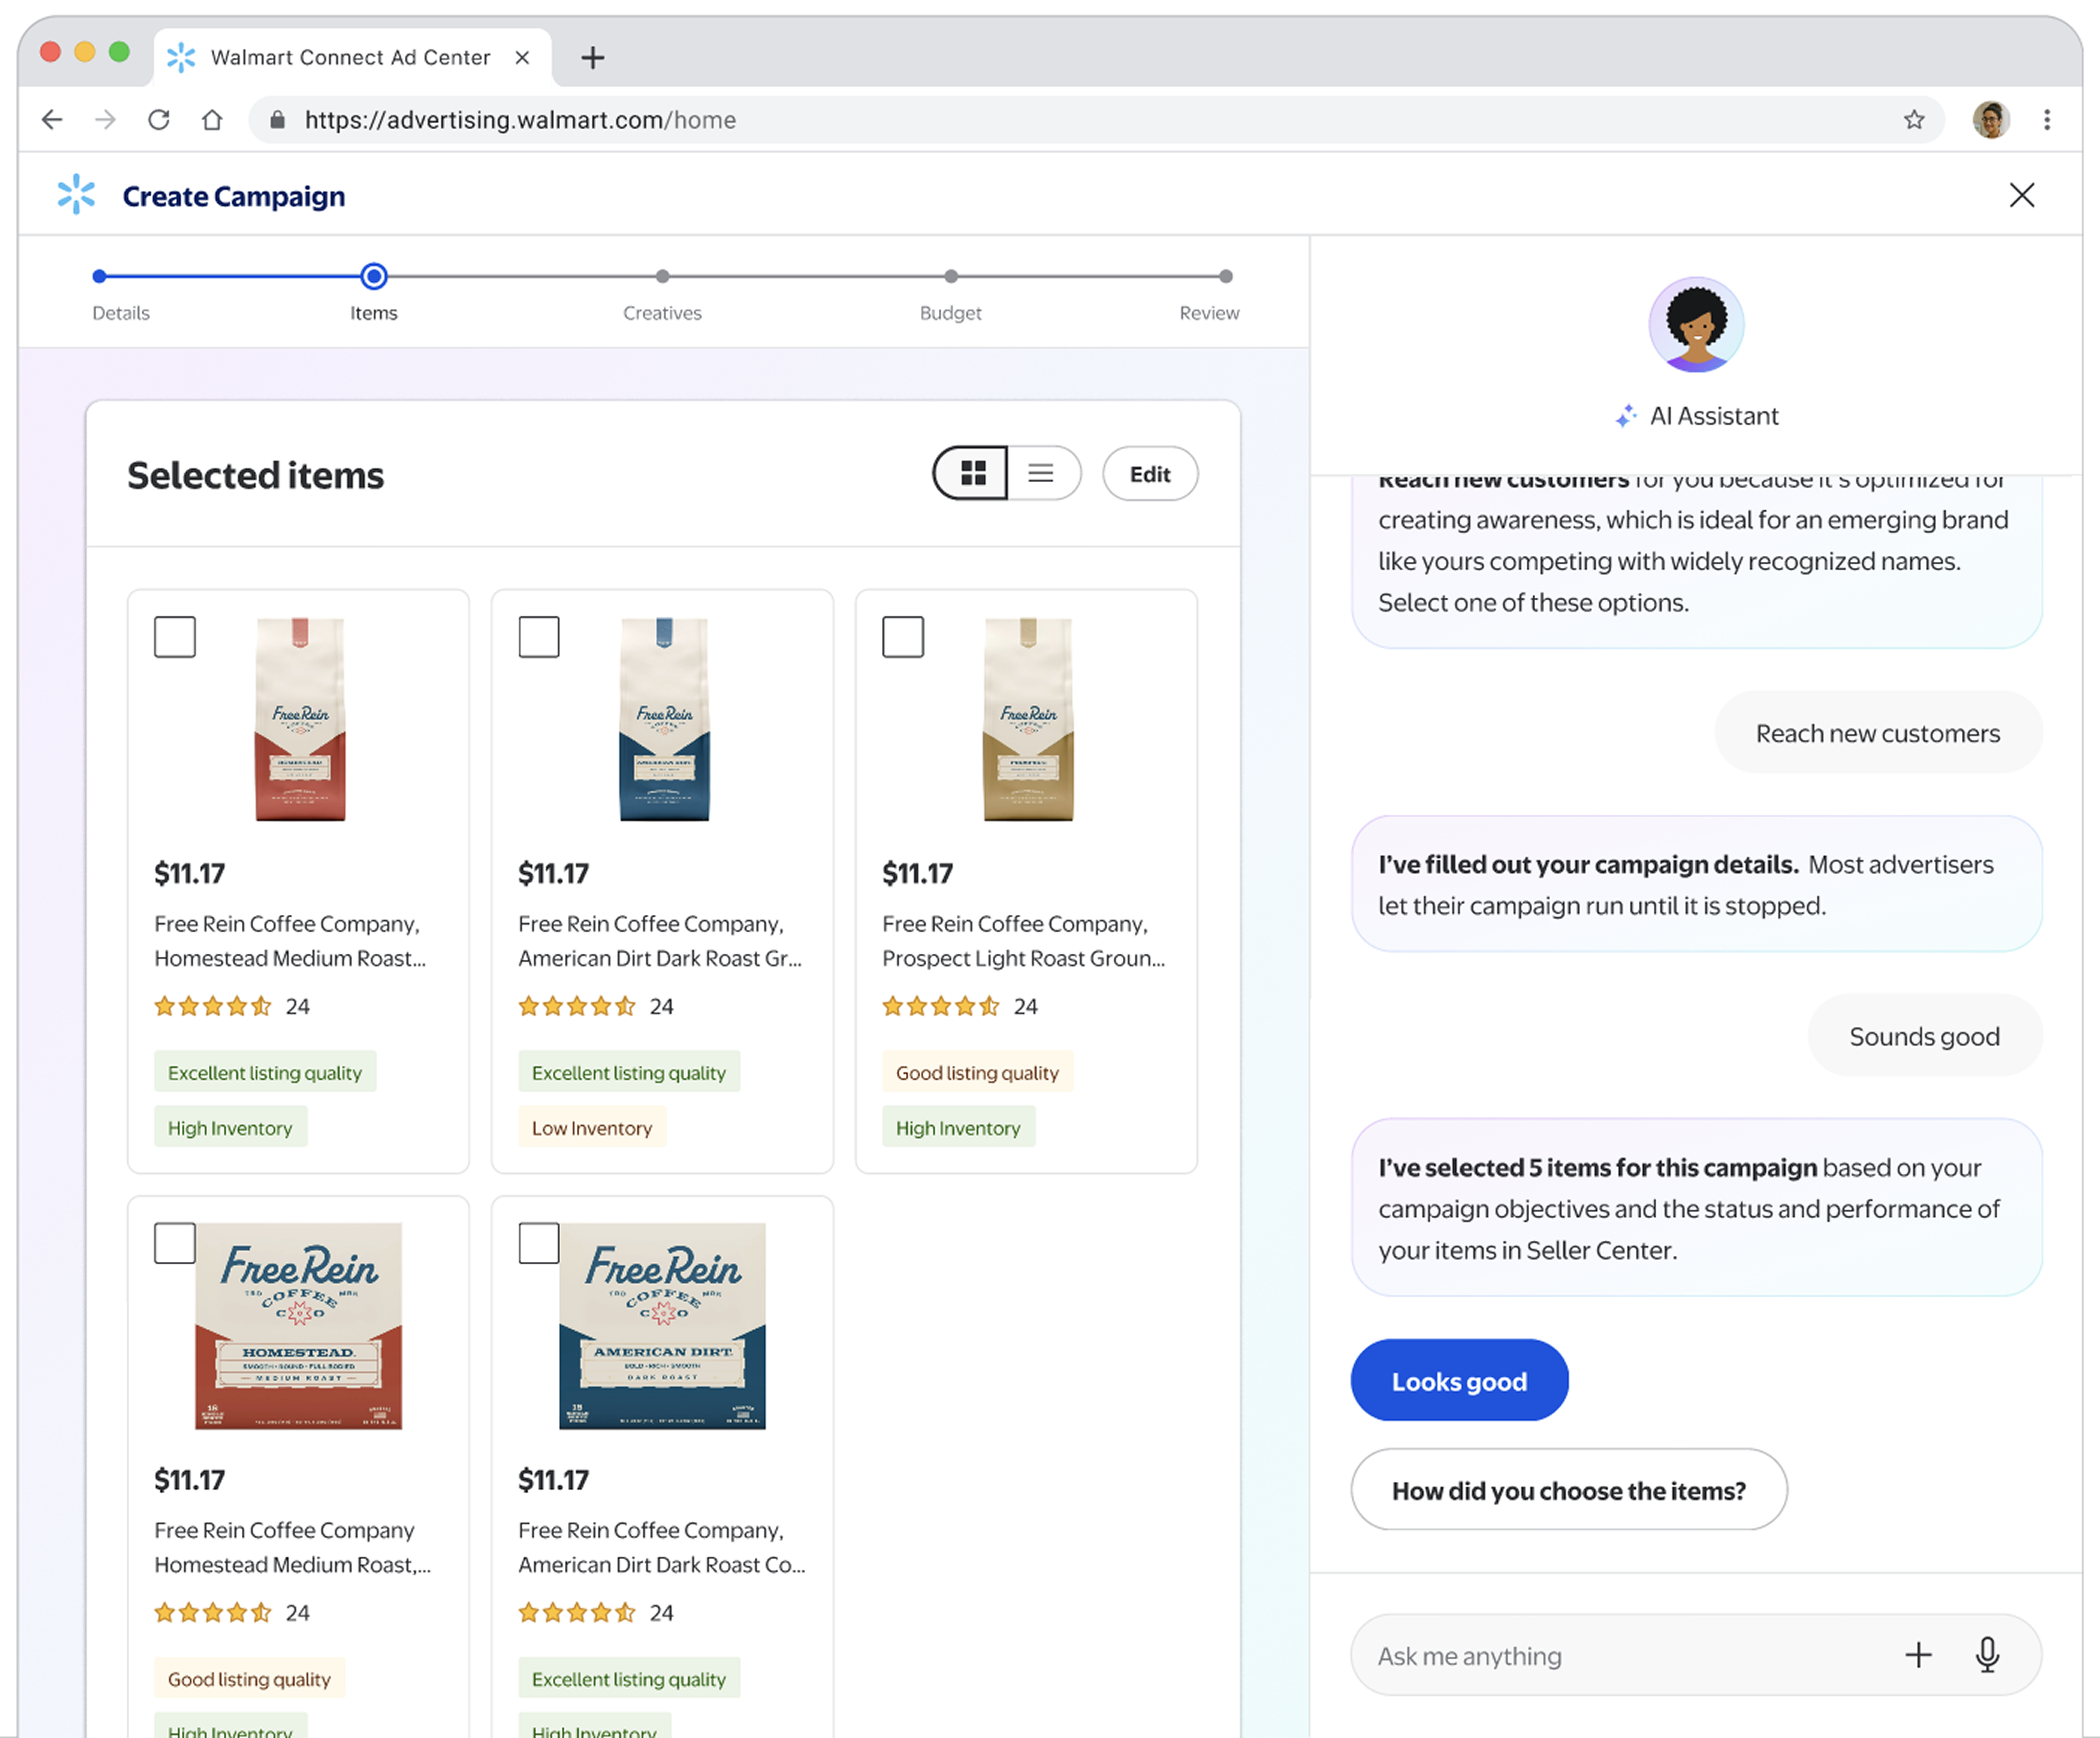Activate the microphone icon in chat input

click(1987, 1656)
